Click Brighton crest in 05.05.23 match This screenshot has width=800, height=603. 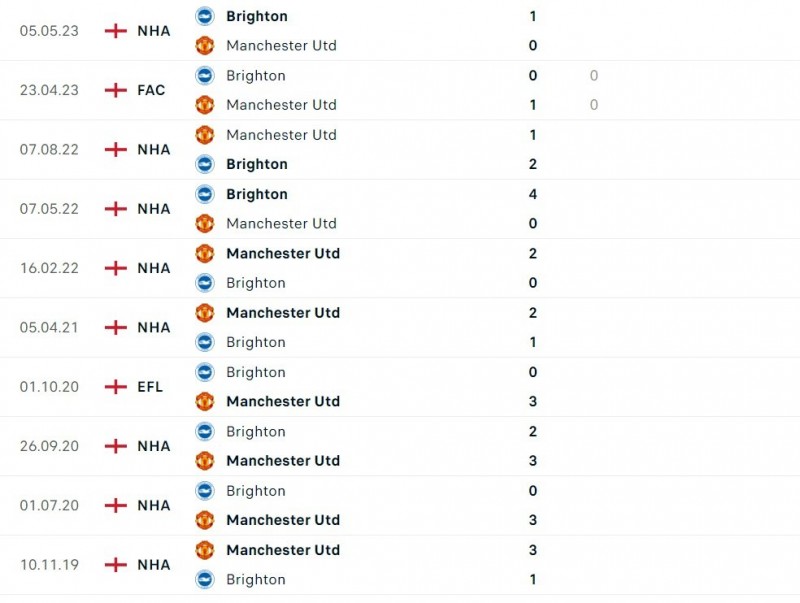205,16
